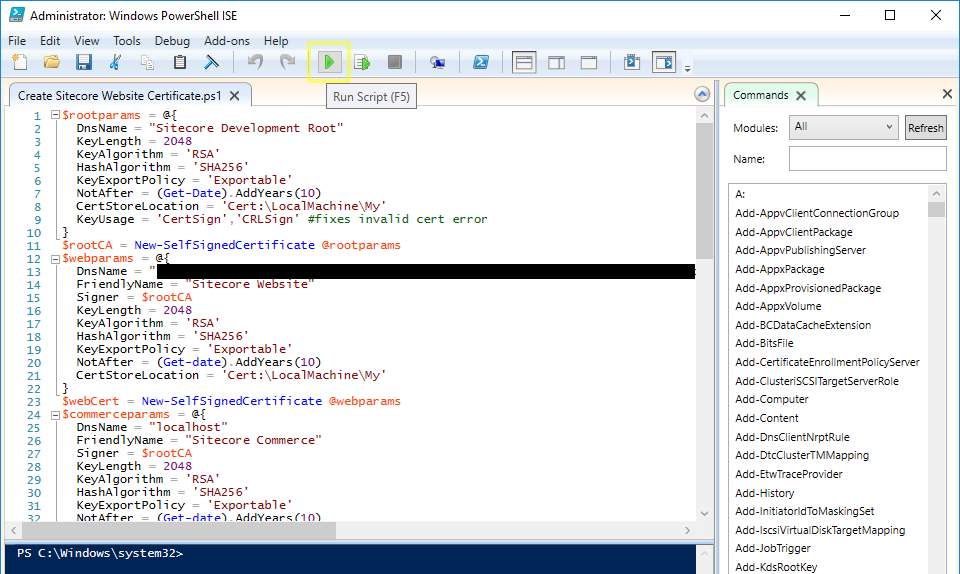The image size is (960, 574).
Task: Open toolbar overflow options arrow
Action: (688, 68)
